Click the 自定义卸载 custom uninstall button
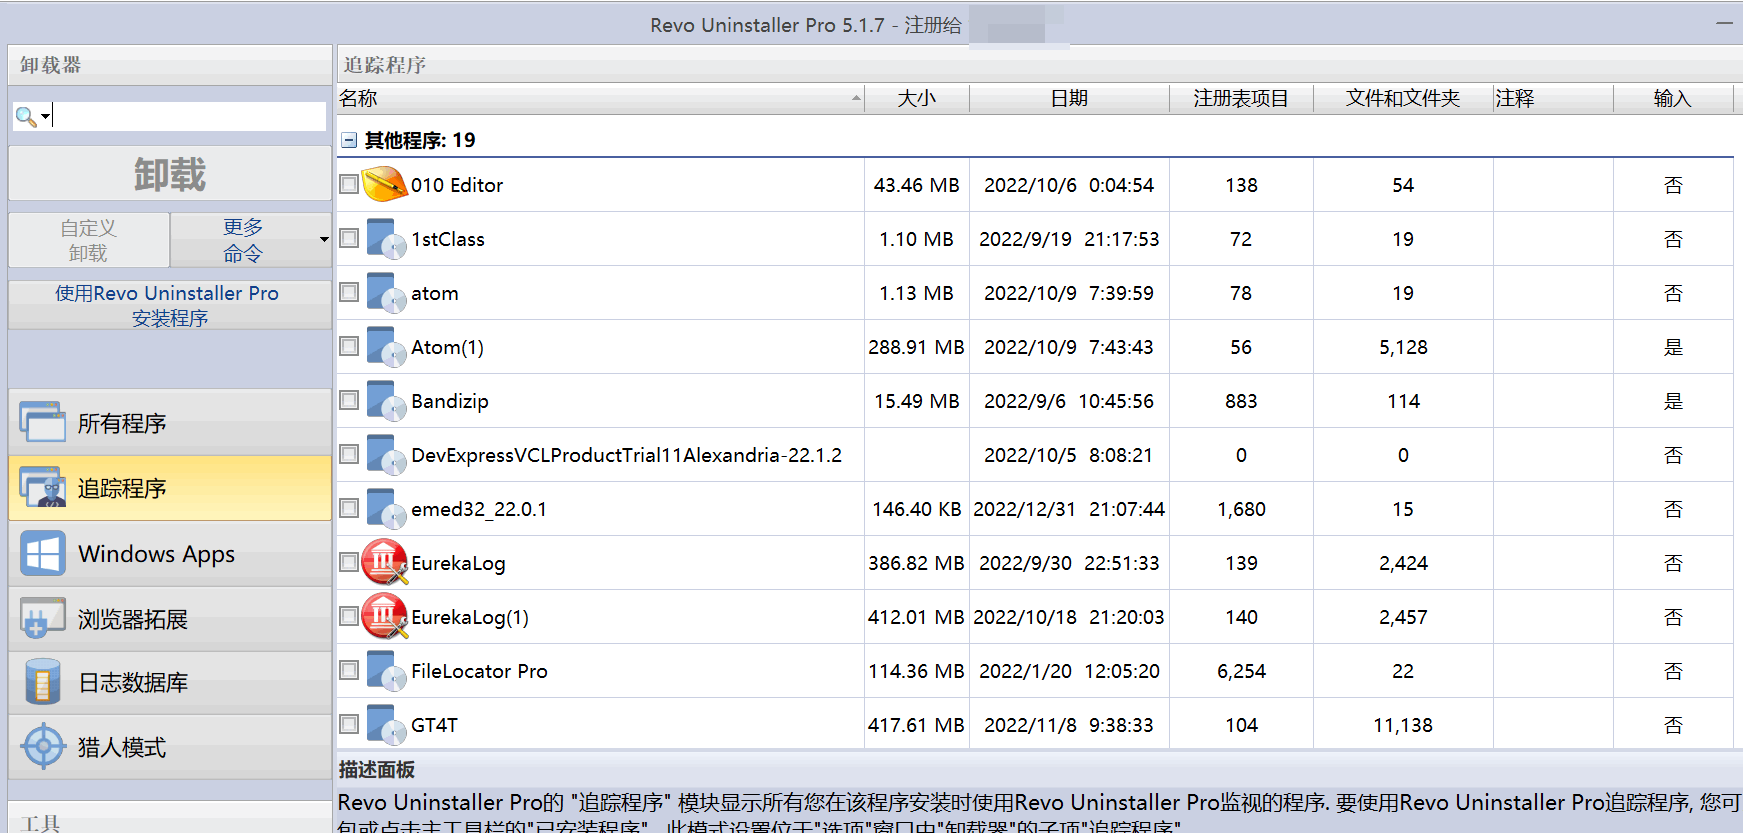This screenshot has width=1743, height=833. point(89,240)
